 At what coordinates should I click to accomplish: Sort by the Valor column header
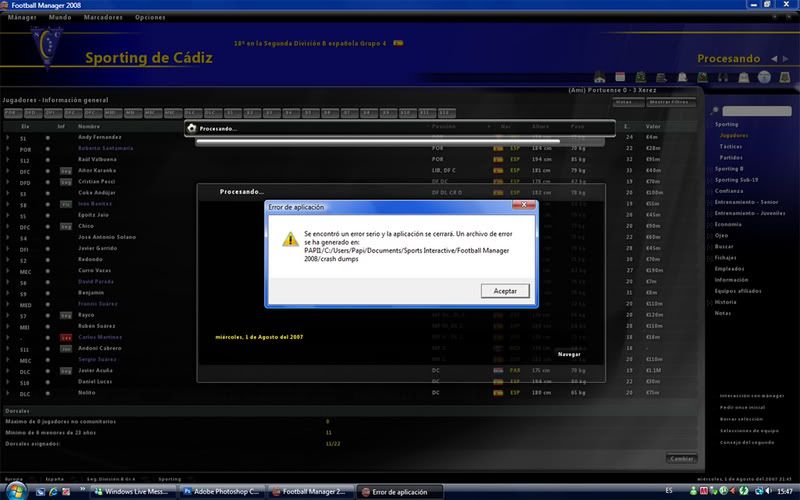[653, 126]
